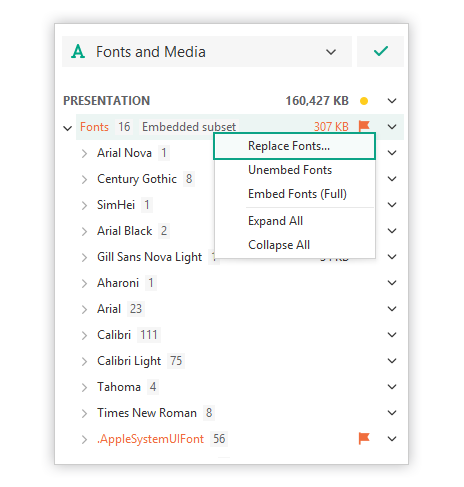Click the yellow status dot near Presentation size
Image resolution: width=464 pixels, height=487 pixels.
pyautogui.click(x=364, y=101)
